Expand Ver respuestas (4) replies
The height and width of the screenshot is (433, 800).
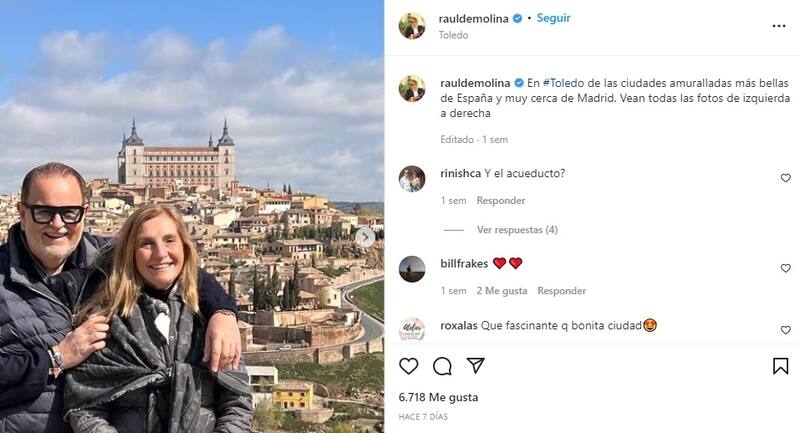click(x=517, y=230)
